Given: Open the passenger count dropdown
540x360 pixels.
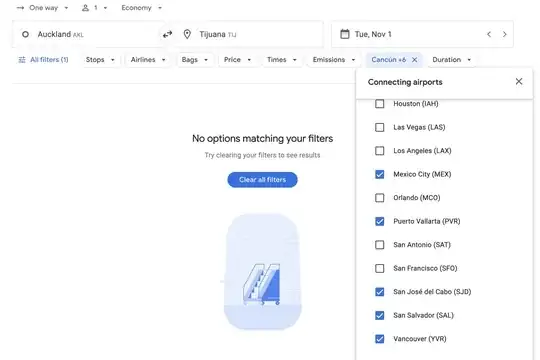Looking at the screenshot, I should click(x=95, y=8).
